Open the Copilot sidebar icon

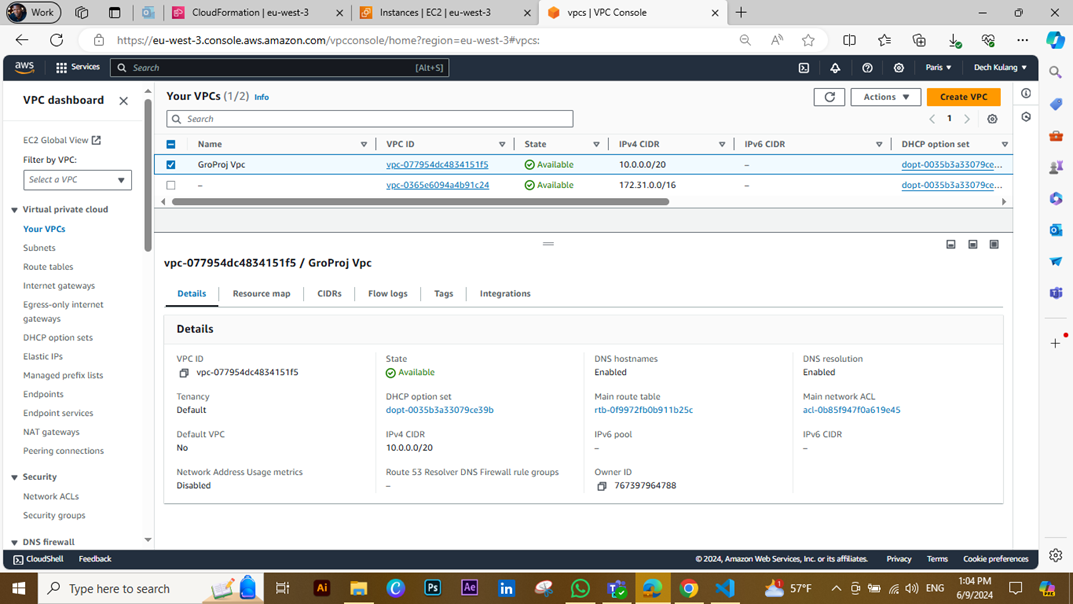click(1055, 40)
